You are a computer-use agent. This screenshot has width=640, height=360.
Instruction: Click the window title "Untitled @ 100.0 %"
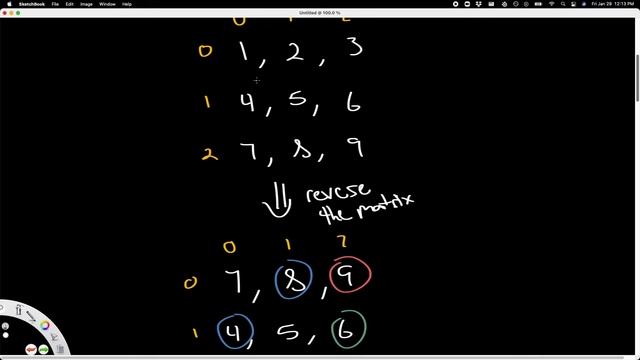[x=320, y=13]
